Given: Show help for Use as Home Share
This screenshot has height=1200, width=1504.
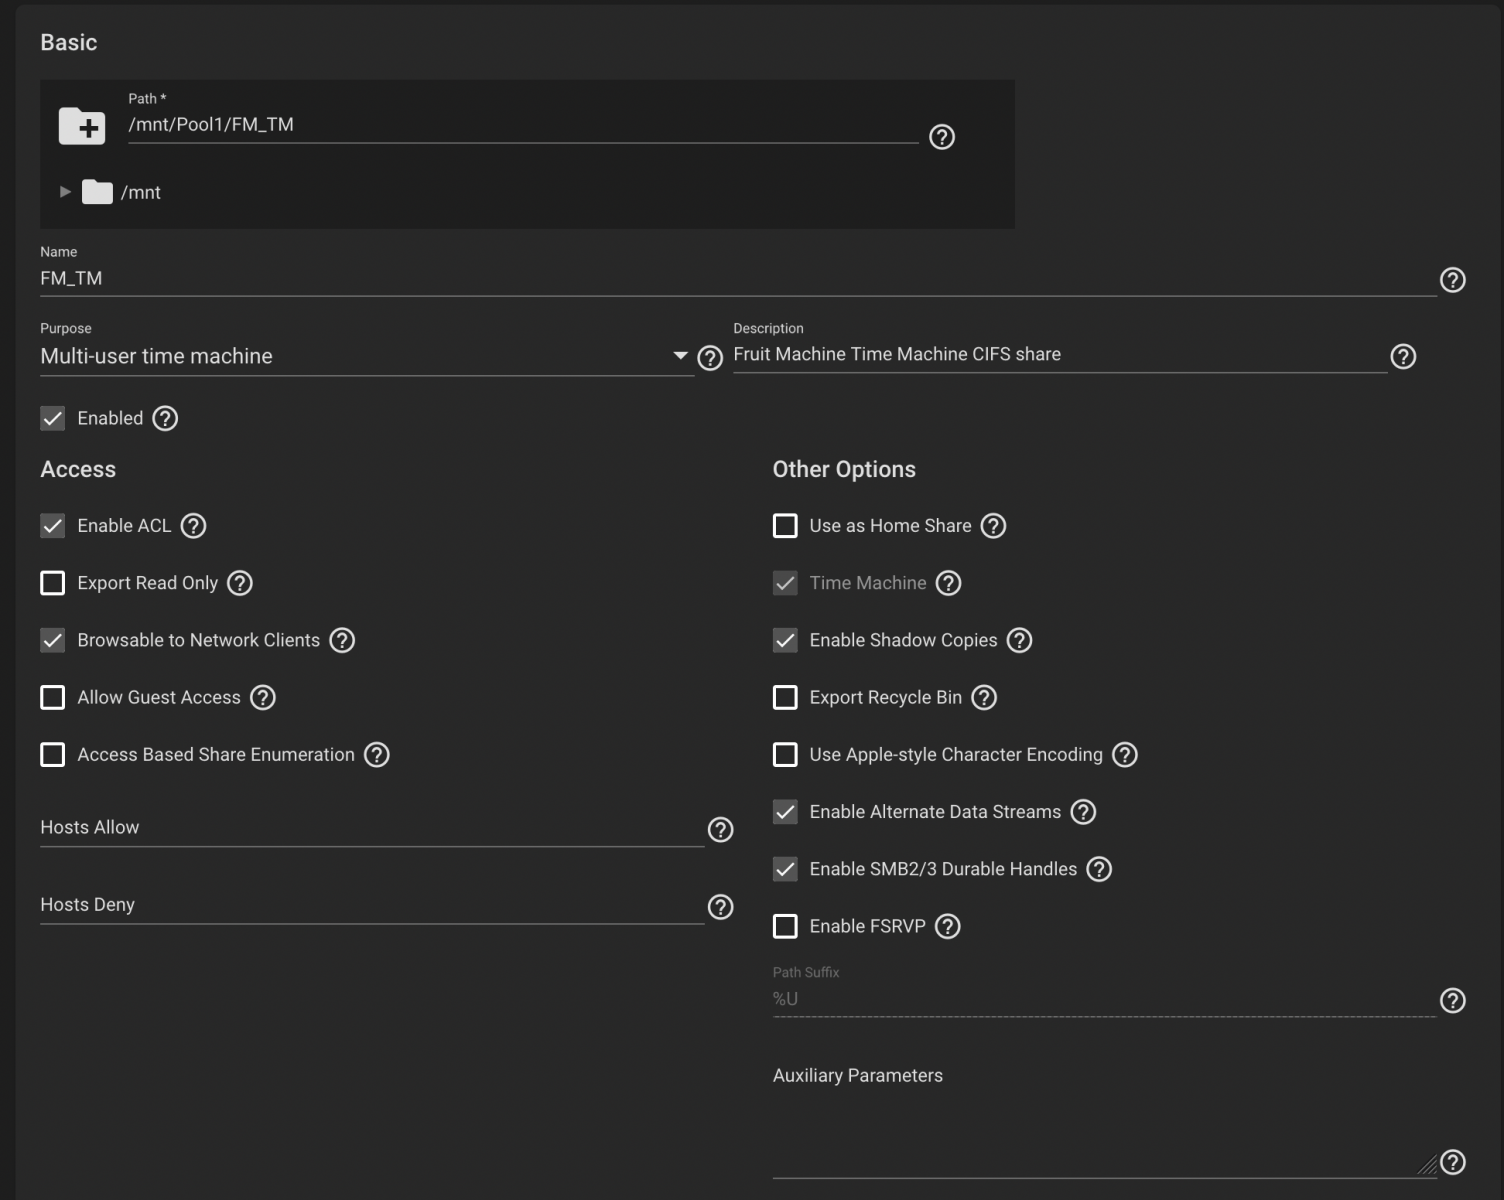Looking at the screenshot, I should click(993, 526).
